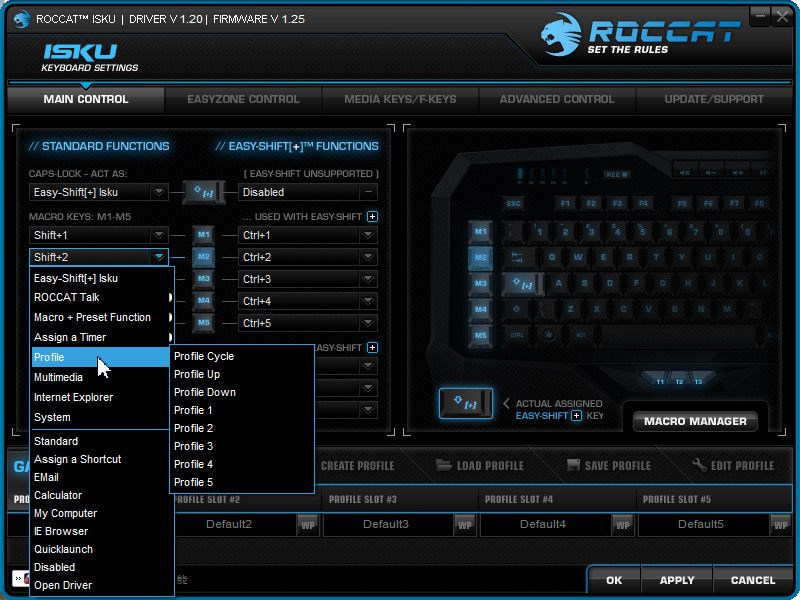Viewport: 800px width, 600px height.
Task: Expand the ROCCAT Talk submenu
Action: (x=102, y=297)
